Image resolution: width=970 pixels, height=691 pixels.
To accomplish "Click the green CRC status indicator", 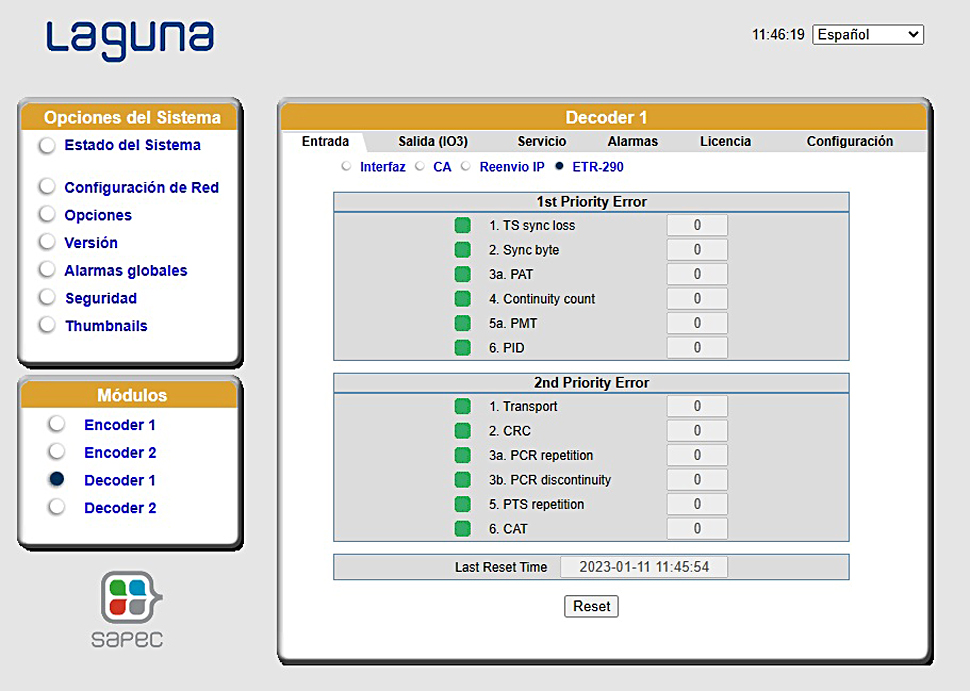I will click(463, 431).
